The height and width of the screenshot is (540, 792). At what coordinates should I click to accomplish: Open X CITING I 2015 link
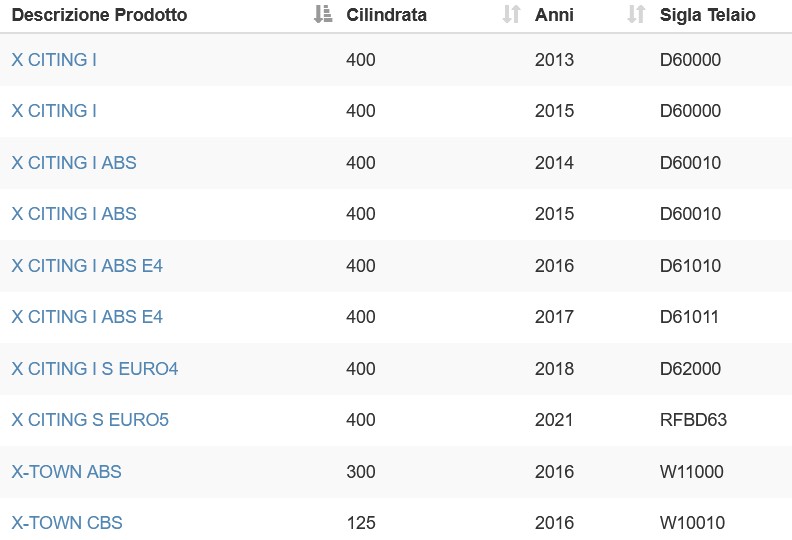pyautogui.click(x=54, y=111)
